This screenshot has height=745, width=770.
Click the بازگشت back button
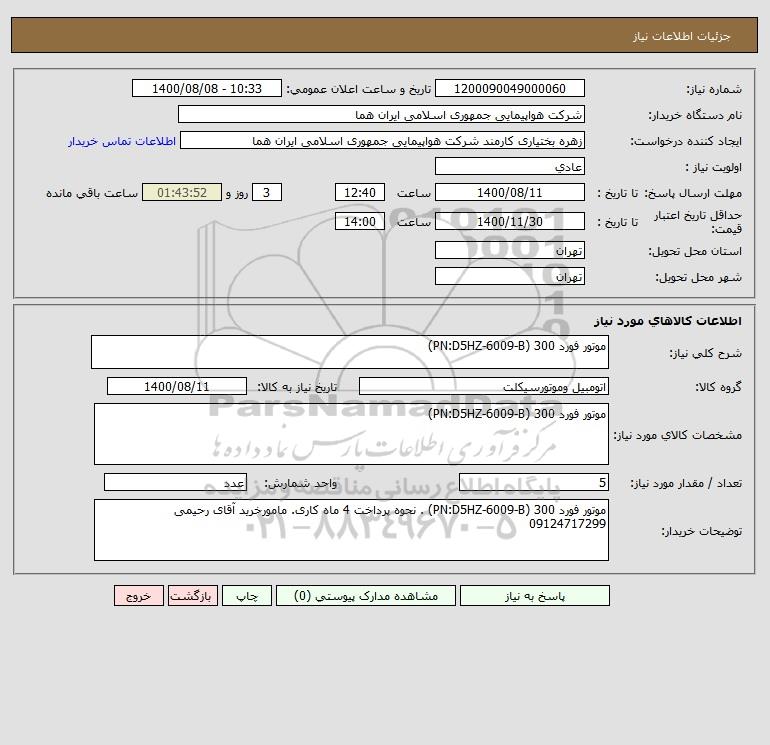pos(192,596)
